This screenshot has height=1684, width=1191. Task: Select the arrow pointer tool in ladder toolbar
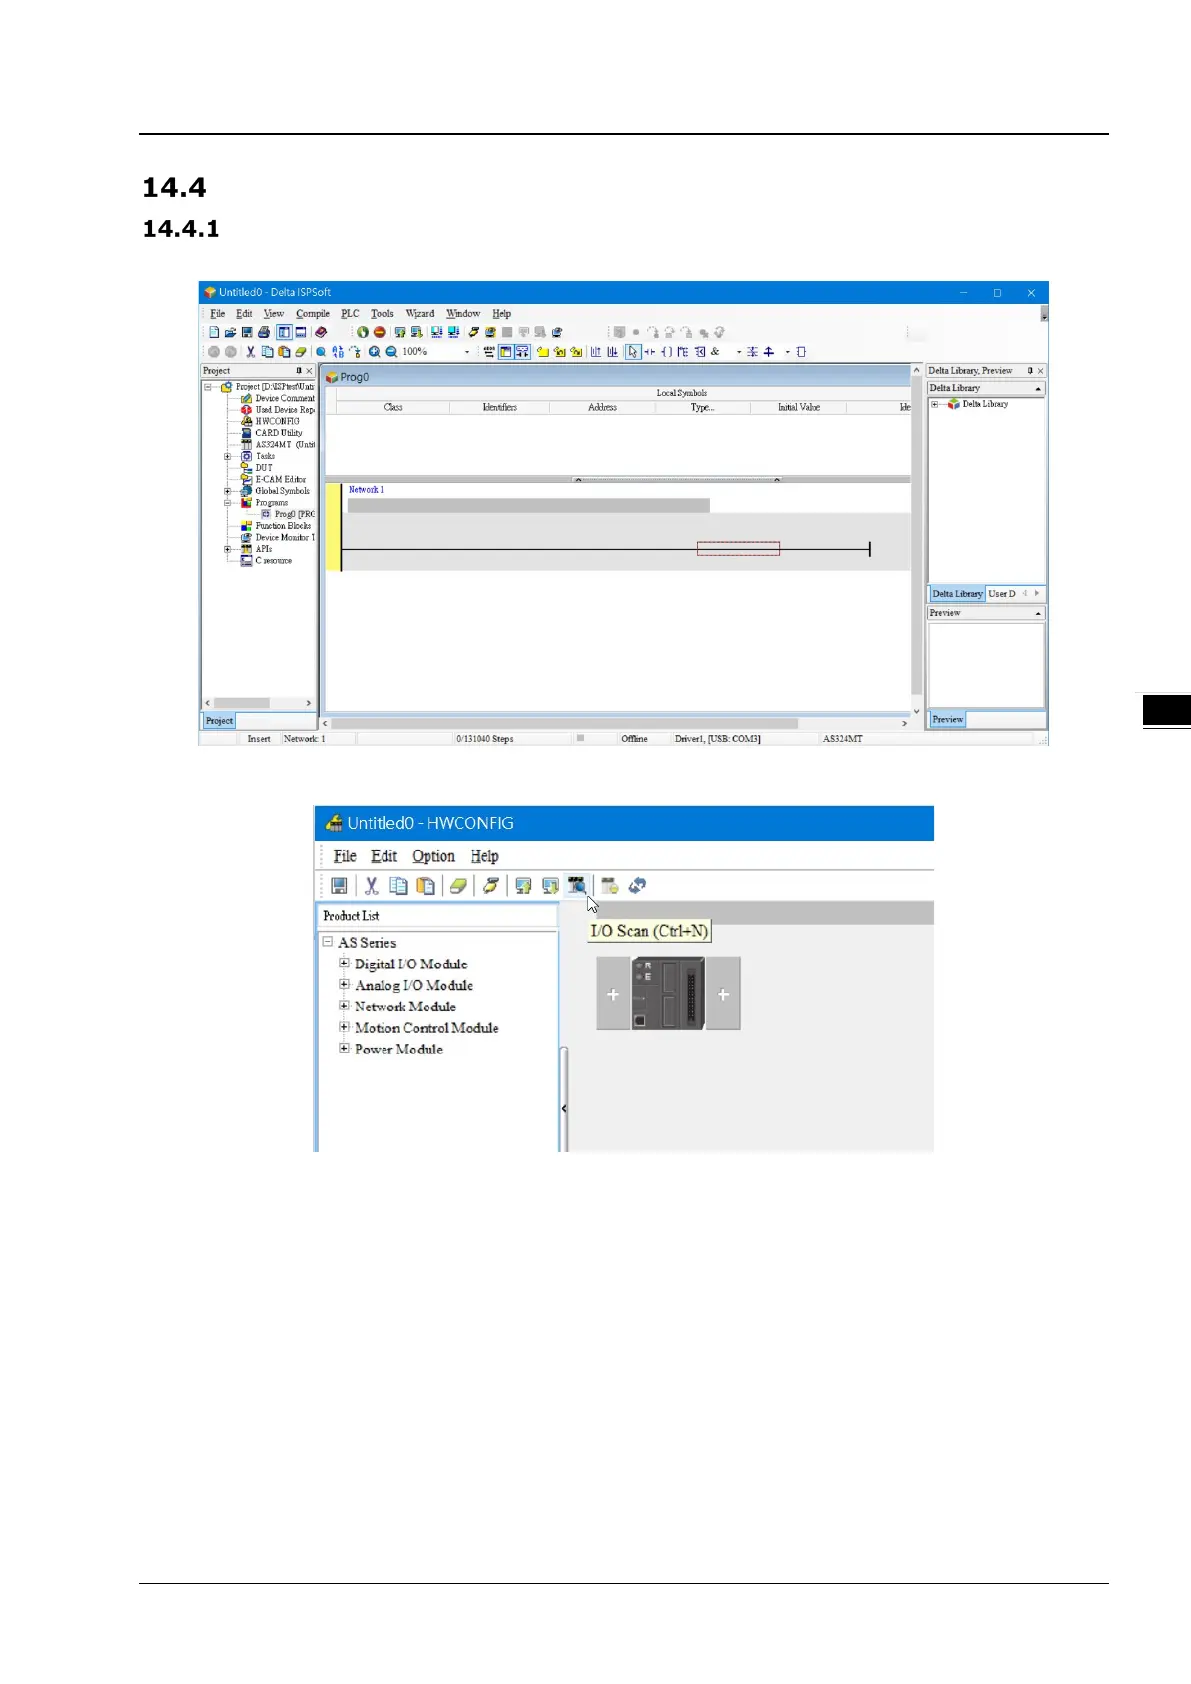632,352
